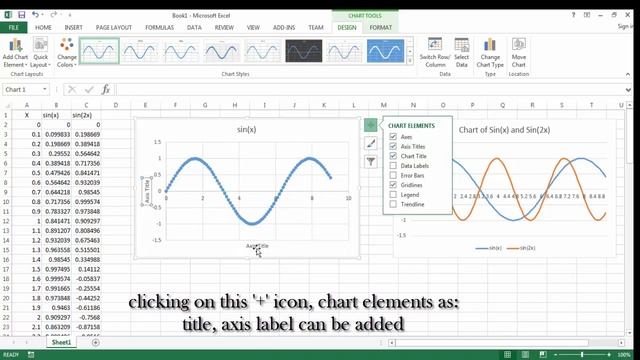Open the Change Colors palette
The image size is (640, 360).
pos(67,53)
